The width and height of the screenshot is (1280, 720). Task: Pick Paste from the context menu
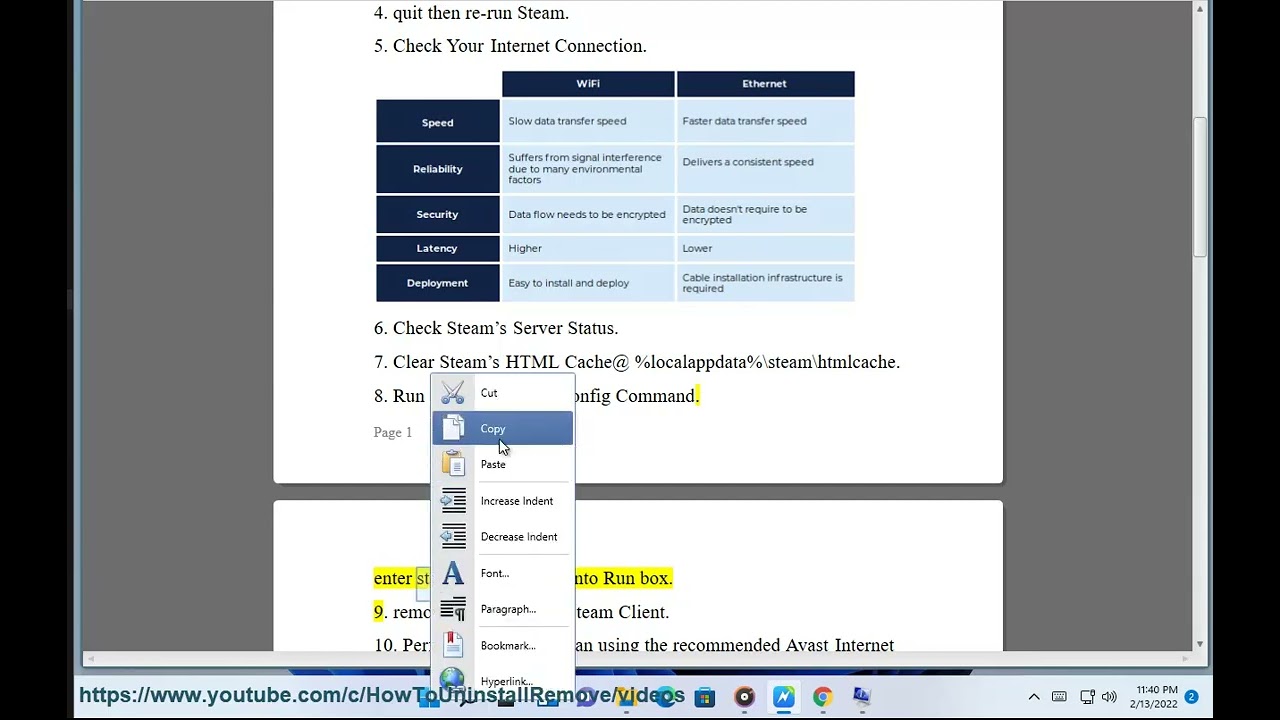coord(502,464)
